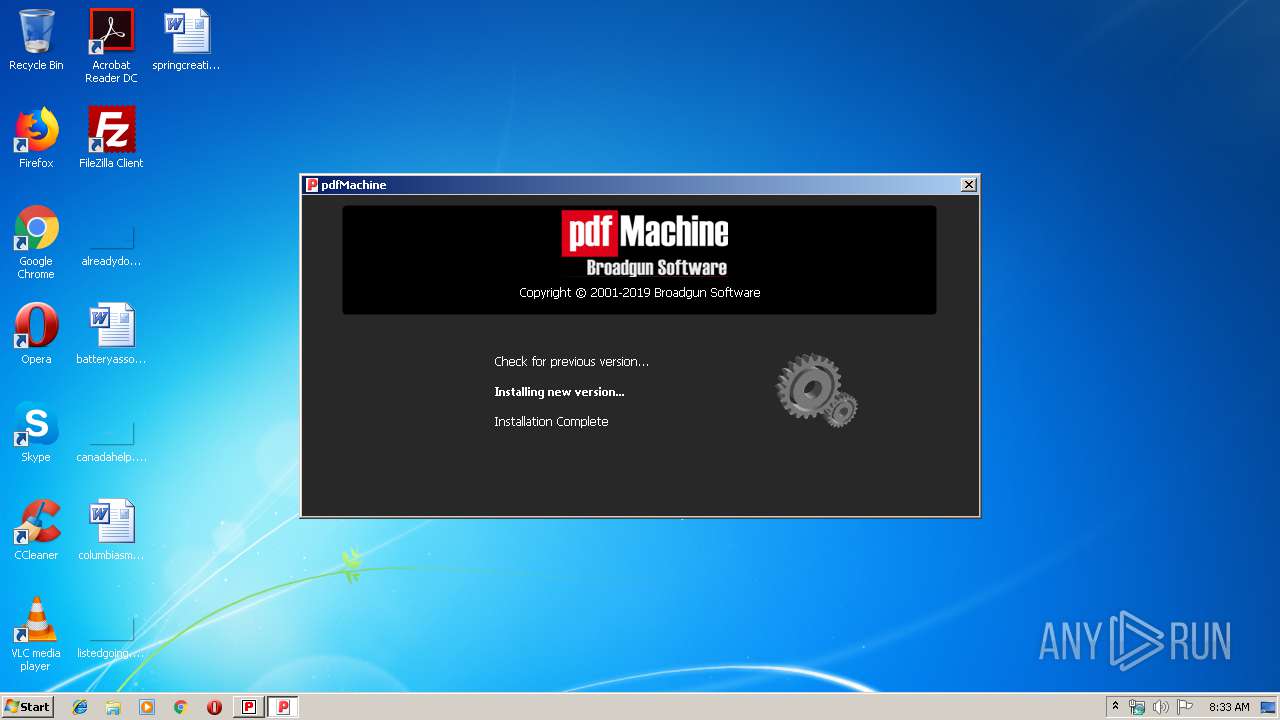Open the Recycle Bin desktop icon
This screenshot has width=1280, height=720.
point(36,41)
